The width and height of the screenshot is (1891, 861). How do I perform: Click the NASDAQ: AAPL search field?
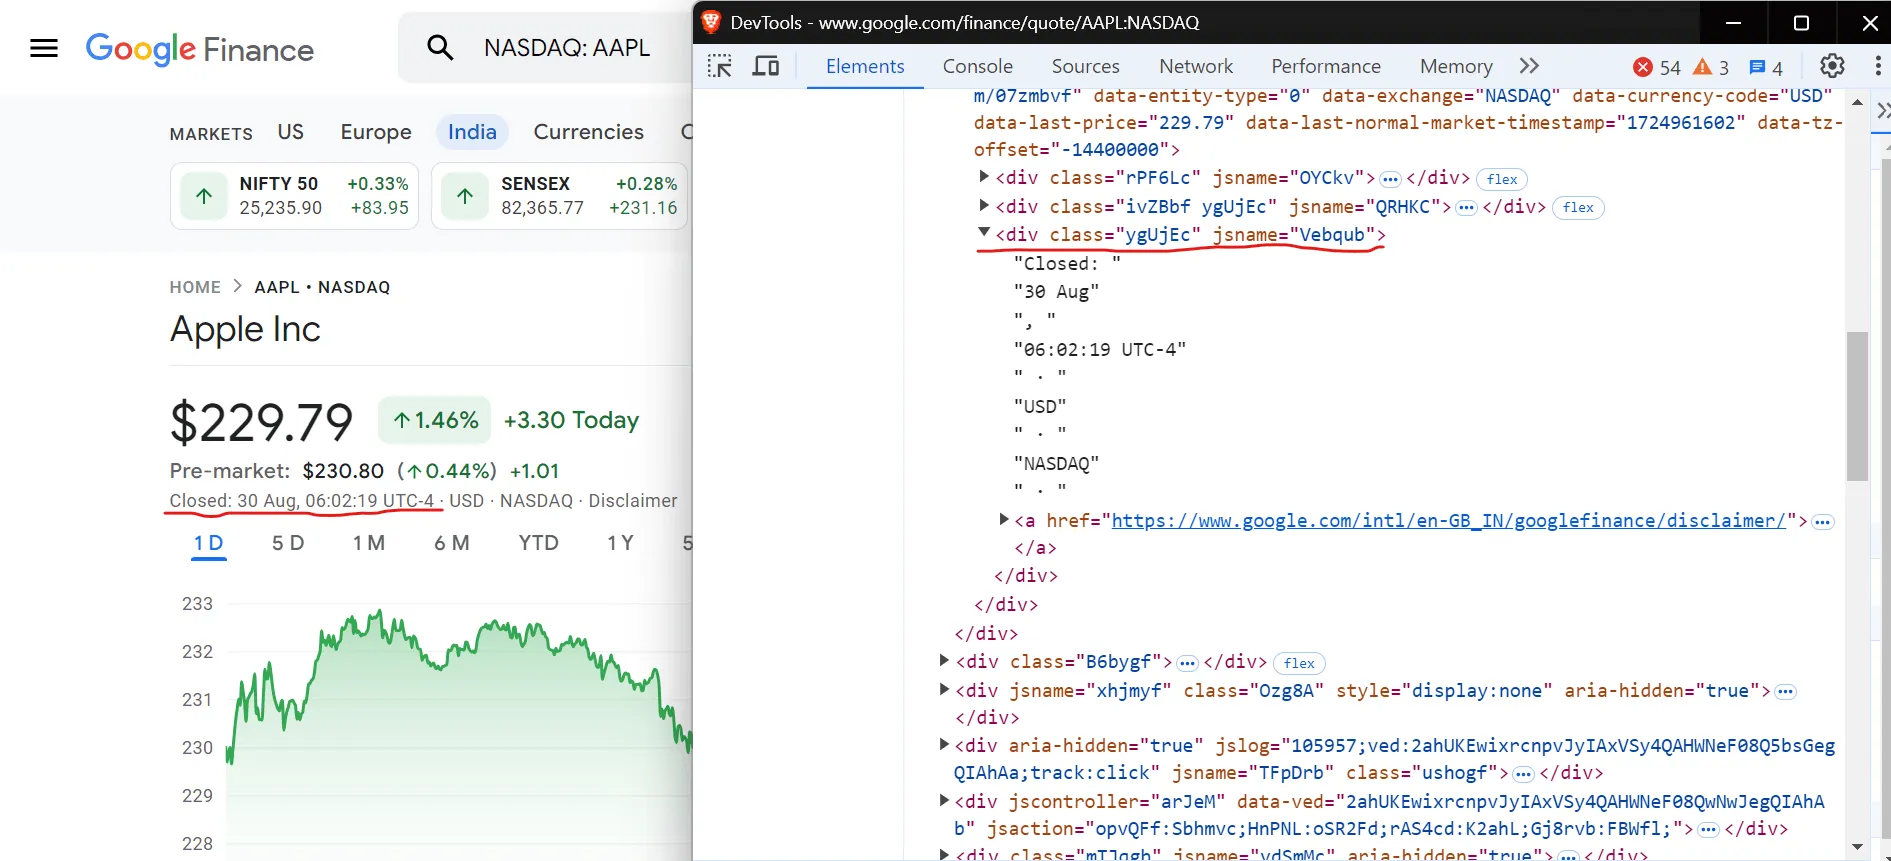click(x=566, y=47)
